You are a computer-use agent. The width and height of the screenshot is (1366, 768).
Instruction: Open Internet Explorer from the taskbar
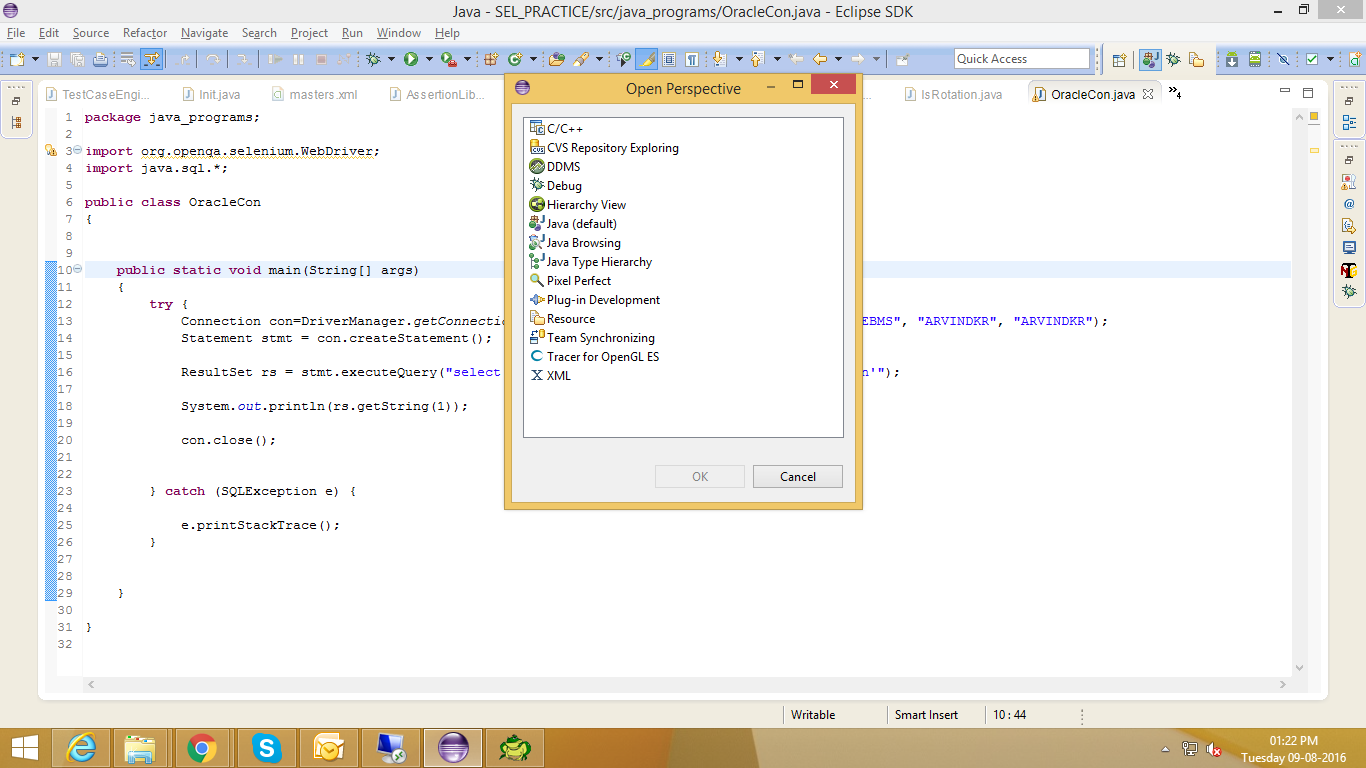tap(80, 747)
